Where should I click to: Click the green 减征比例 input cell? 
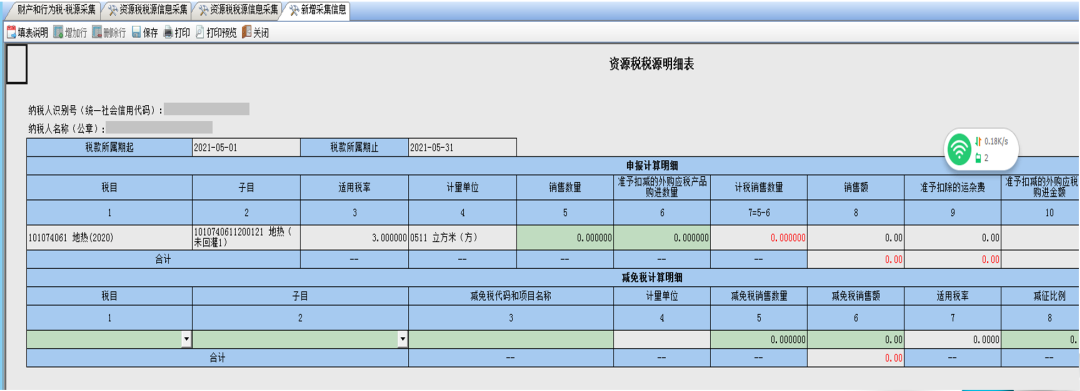coord(1040,339)
